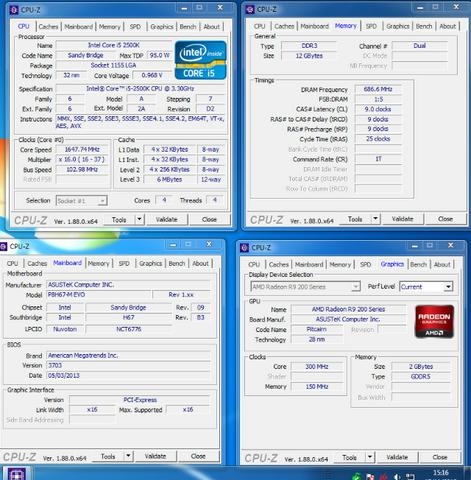This screenshot has height=480, width=471.
Task: Click the Action Center flag tray icon
Action: (x=370, y=477)
